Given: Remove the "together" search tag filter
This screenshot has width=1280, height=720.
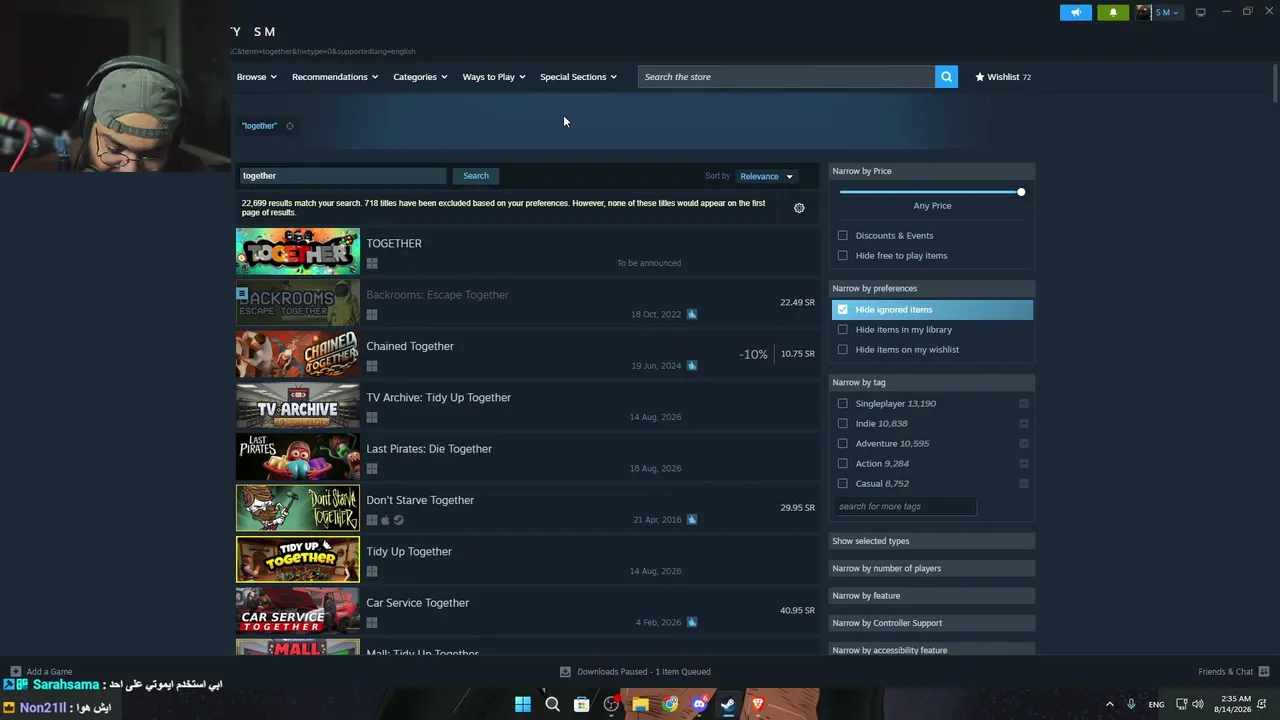Looking at the screenshot, I should tap(289, 126).
